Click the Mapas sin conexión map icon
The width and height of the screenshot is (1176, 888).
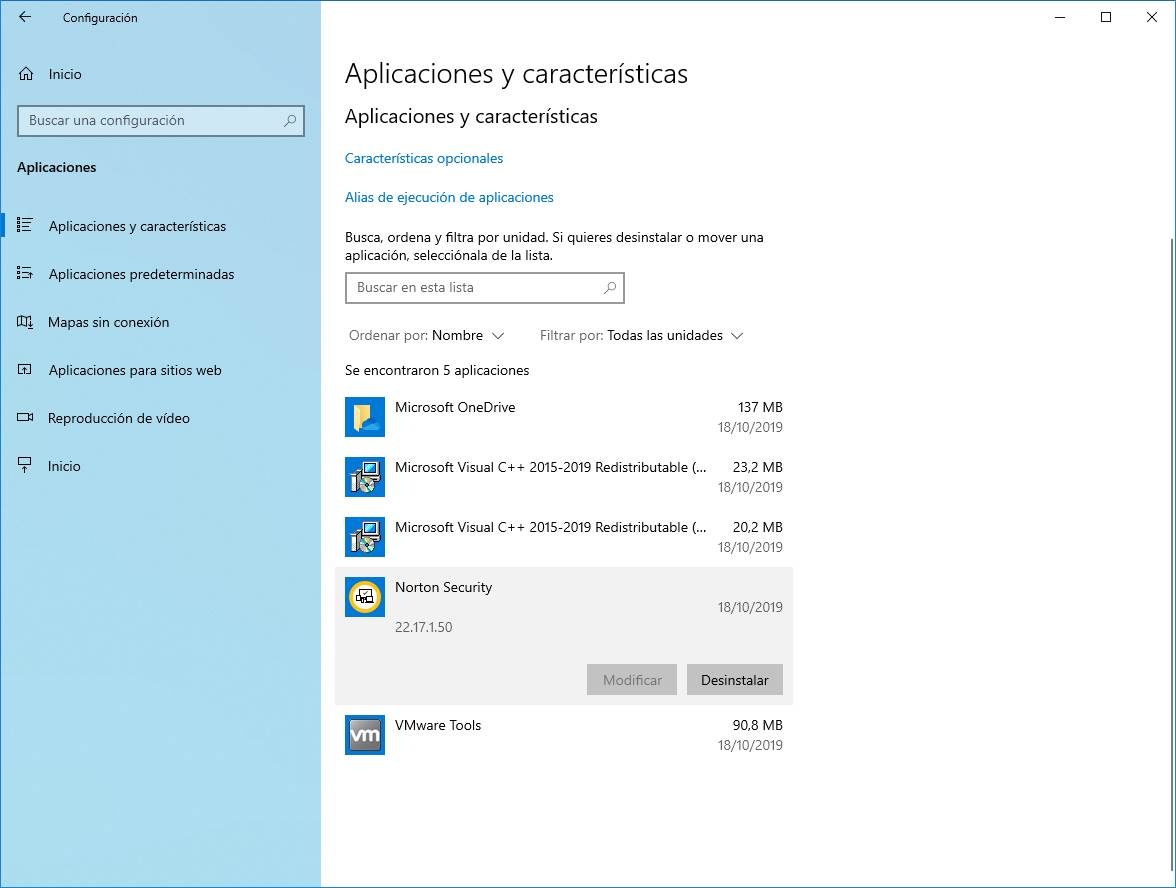25,322
